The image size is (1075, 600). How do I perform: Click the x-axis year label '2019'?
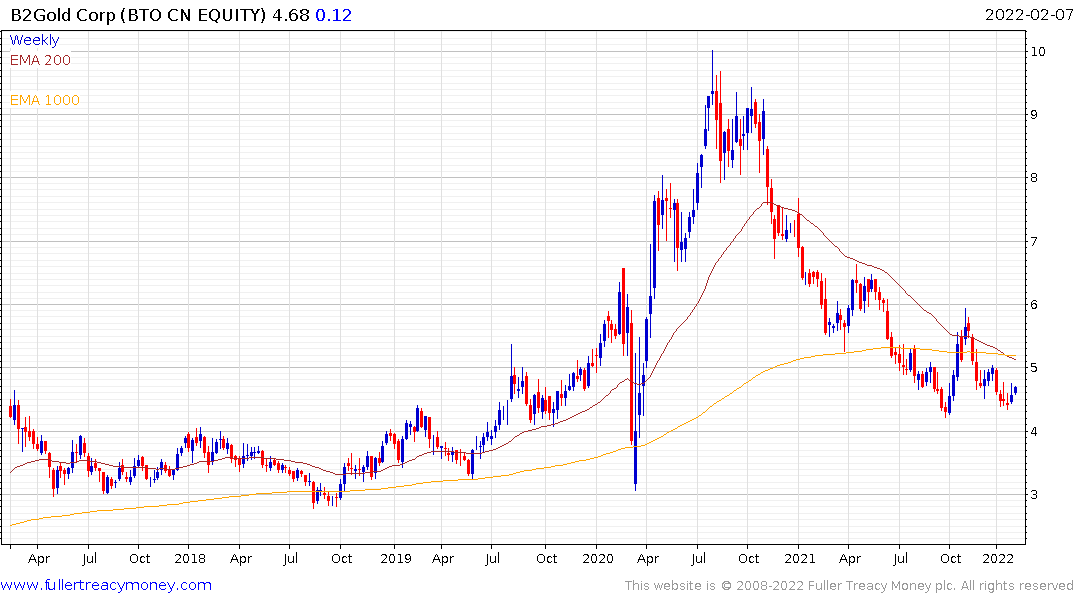tap(396, 558)
